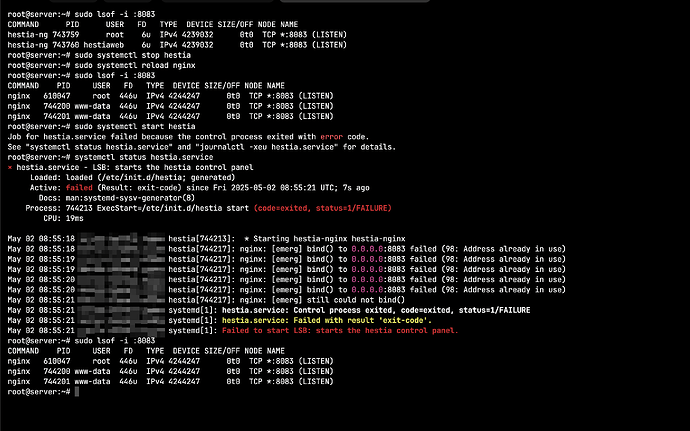The height and width of the screenshot is (431, 690).
Task: Click the 'Job for hestia.service failed' line
Action: pos(188,137)
